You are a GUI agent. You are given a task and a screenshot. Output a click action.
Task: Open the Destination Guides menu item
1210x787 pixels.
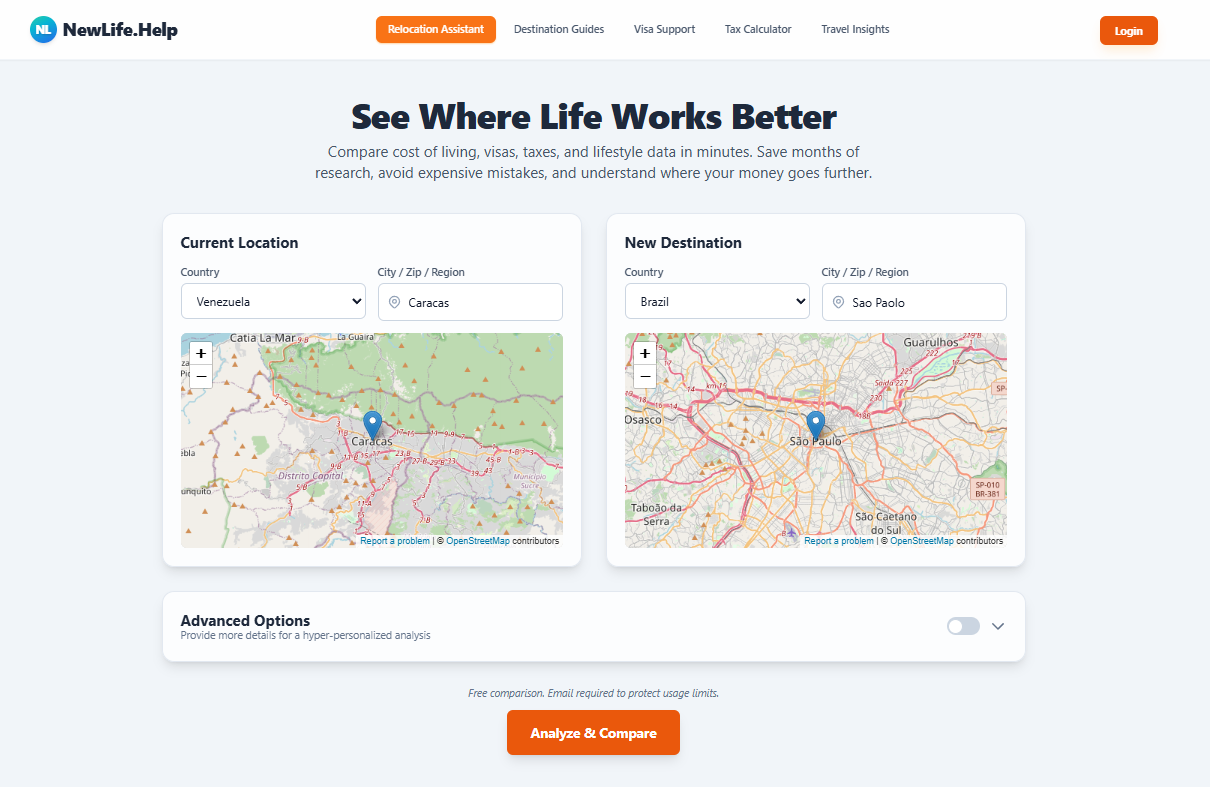559,29
